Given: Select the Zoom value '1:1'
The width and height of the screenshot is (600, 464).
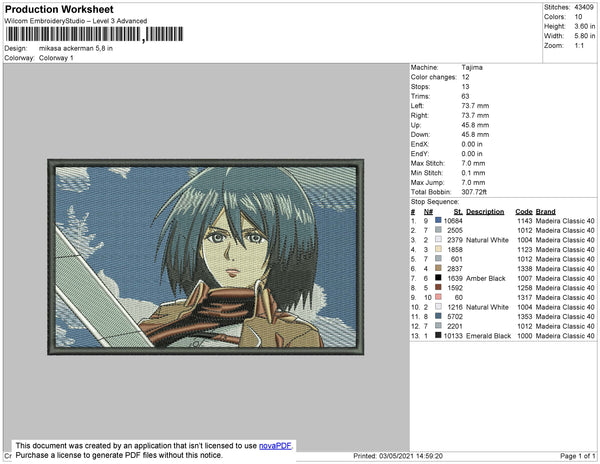Looking at the screenshot, I should tap(579, 46).
